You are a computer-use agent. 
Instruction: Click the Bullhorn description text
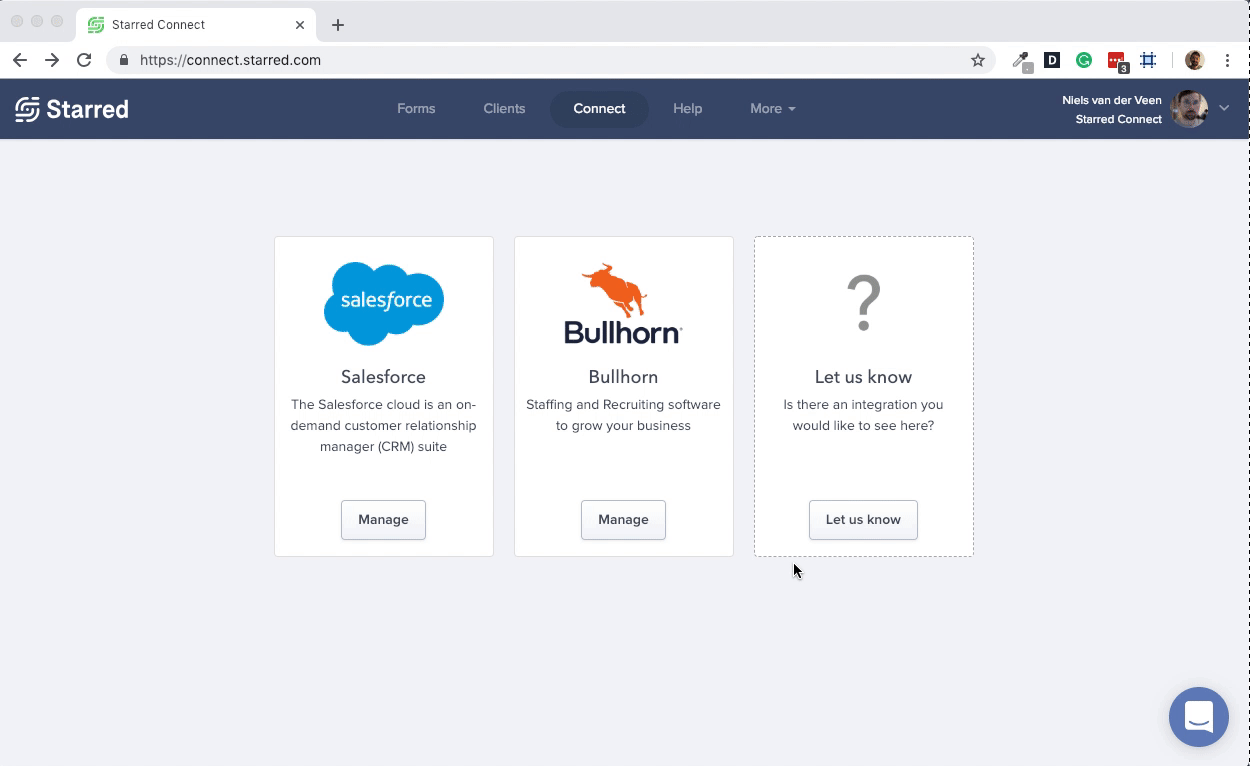point(623,415)
